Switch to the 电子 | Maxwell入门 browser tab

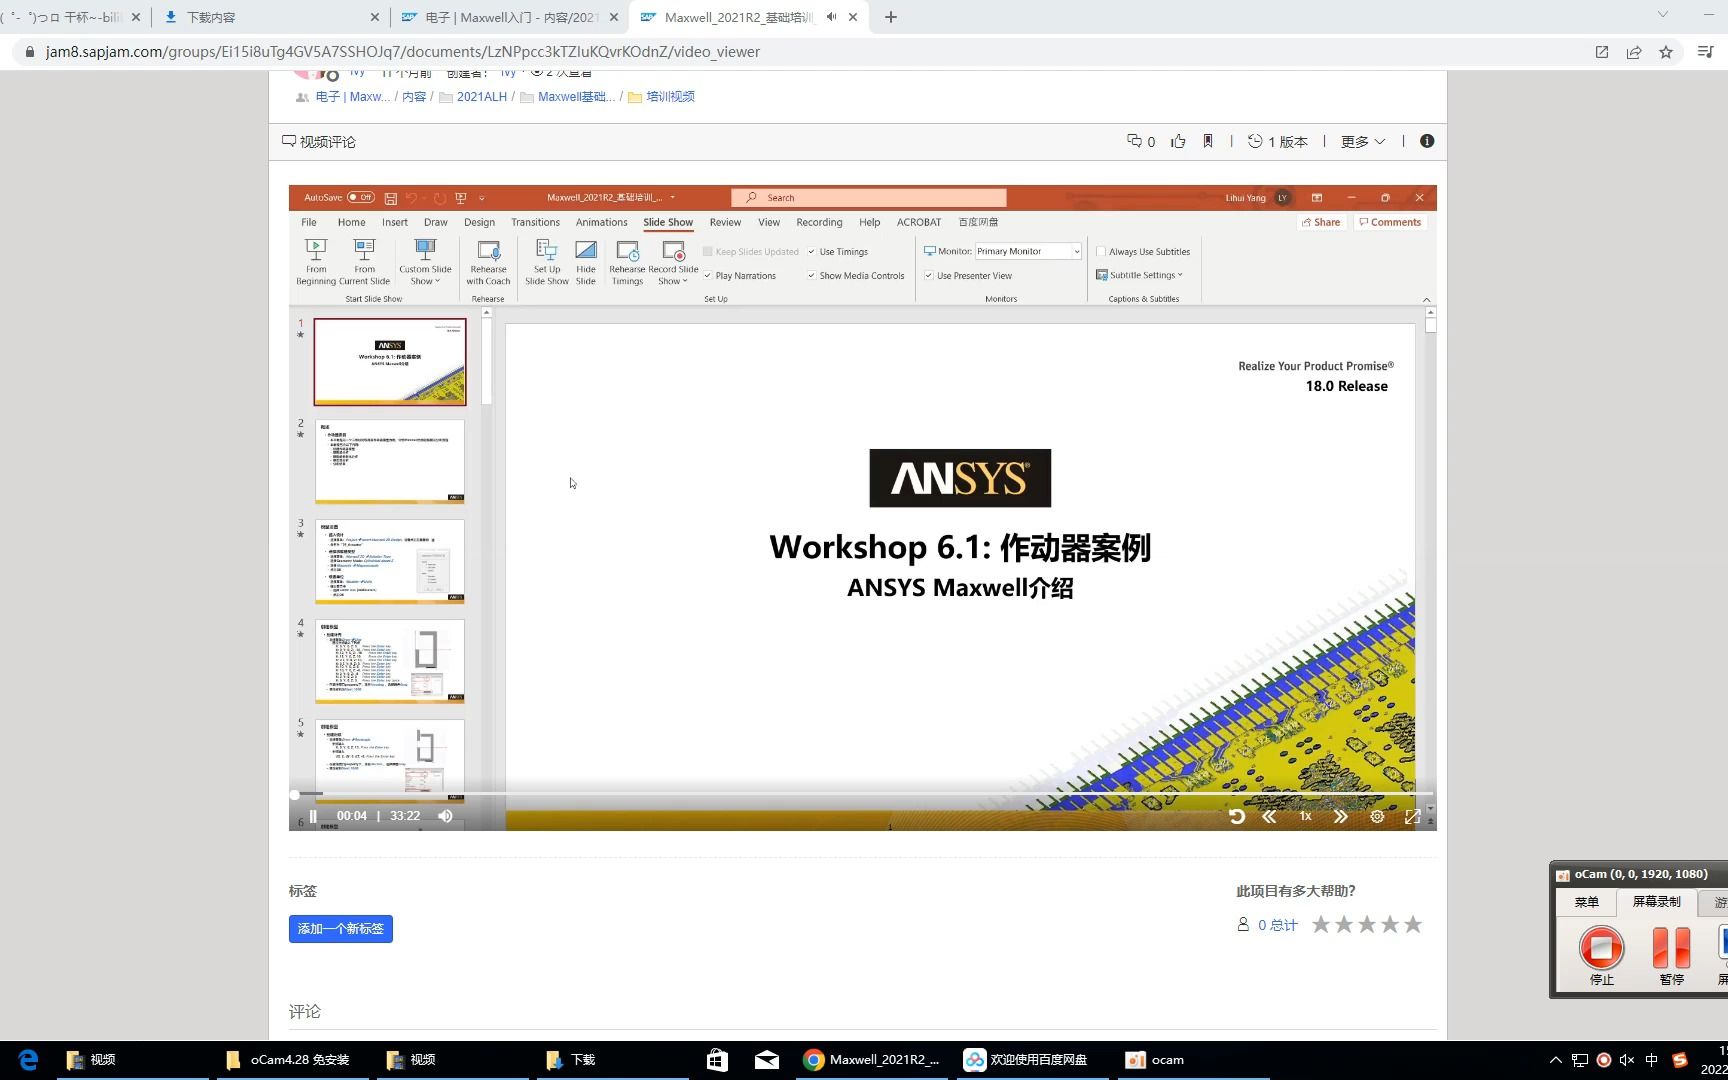tap(512, 17)
